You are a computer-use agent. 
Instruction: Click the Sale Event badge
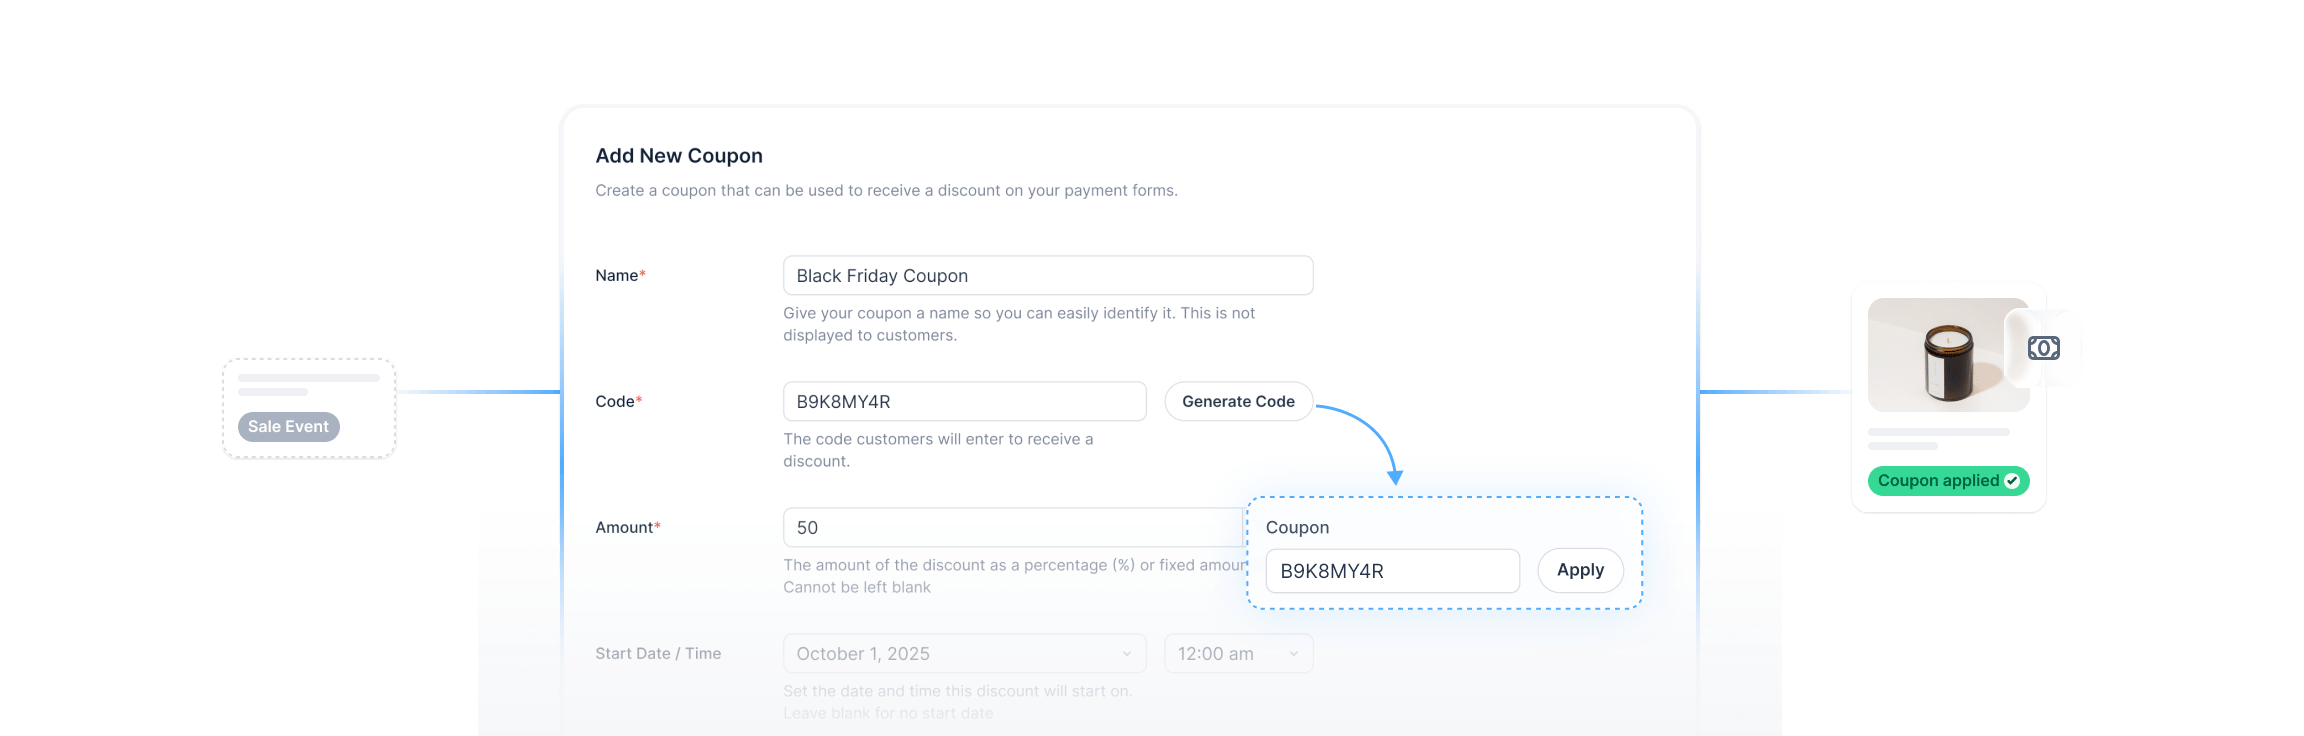[288, 427]
